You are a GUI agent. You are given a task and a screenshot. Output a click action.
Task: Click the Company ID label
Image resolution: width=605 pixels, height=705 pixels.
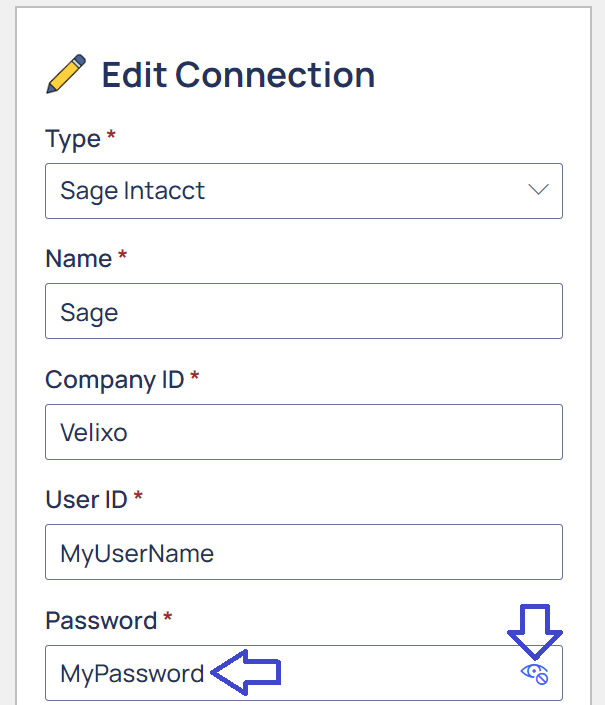pyautogui.click(x=115, y=380)
